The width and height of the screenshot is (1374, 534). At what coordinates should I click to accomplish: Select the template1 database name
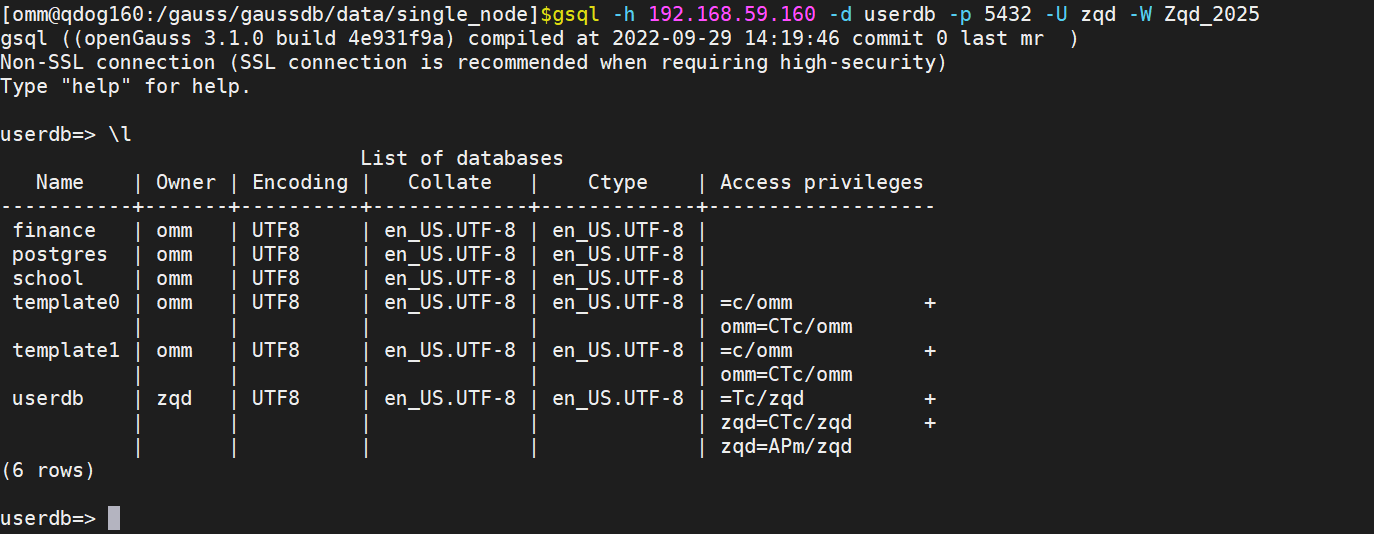66,350
